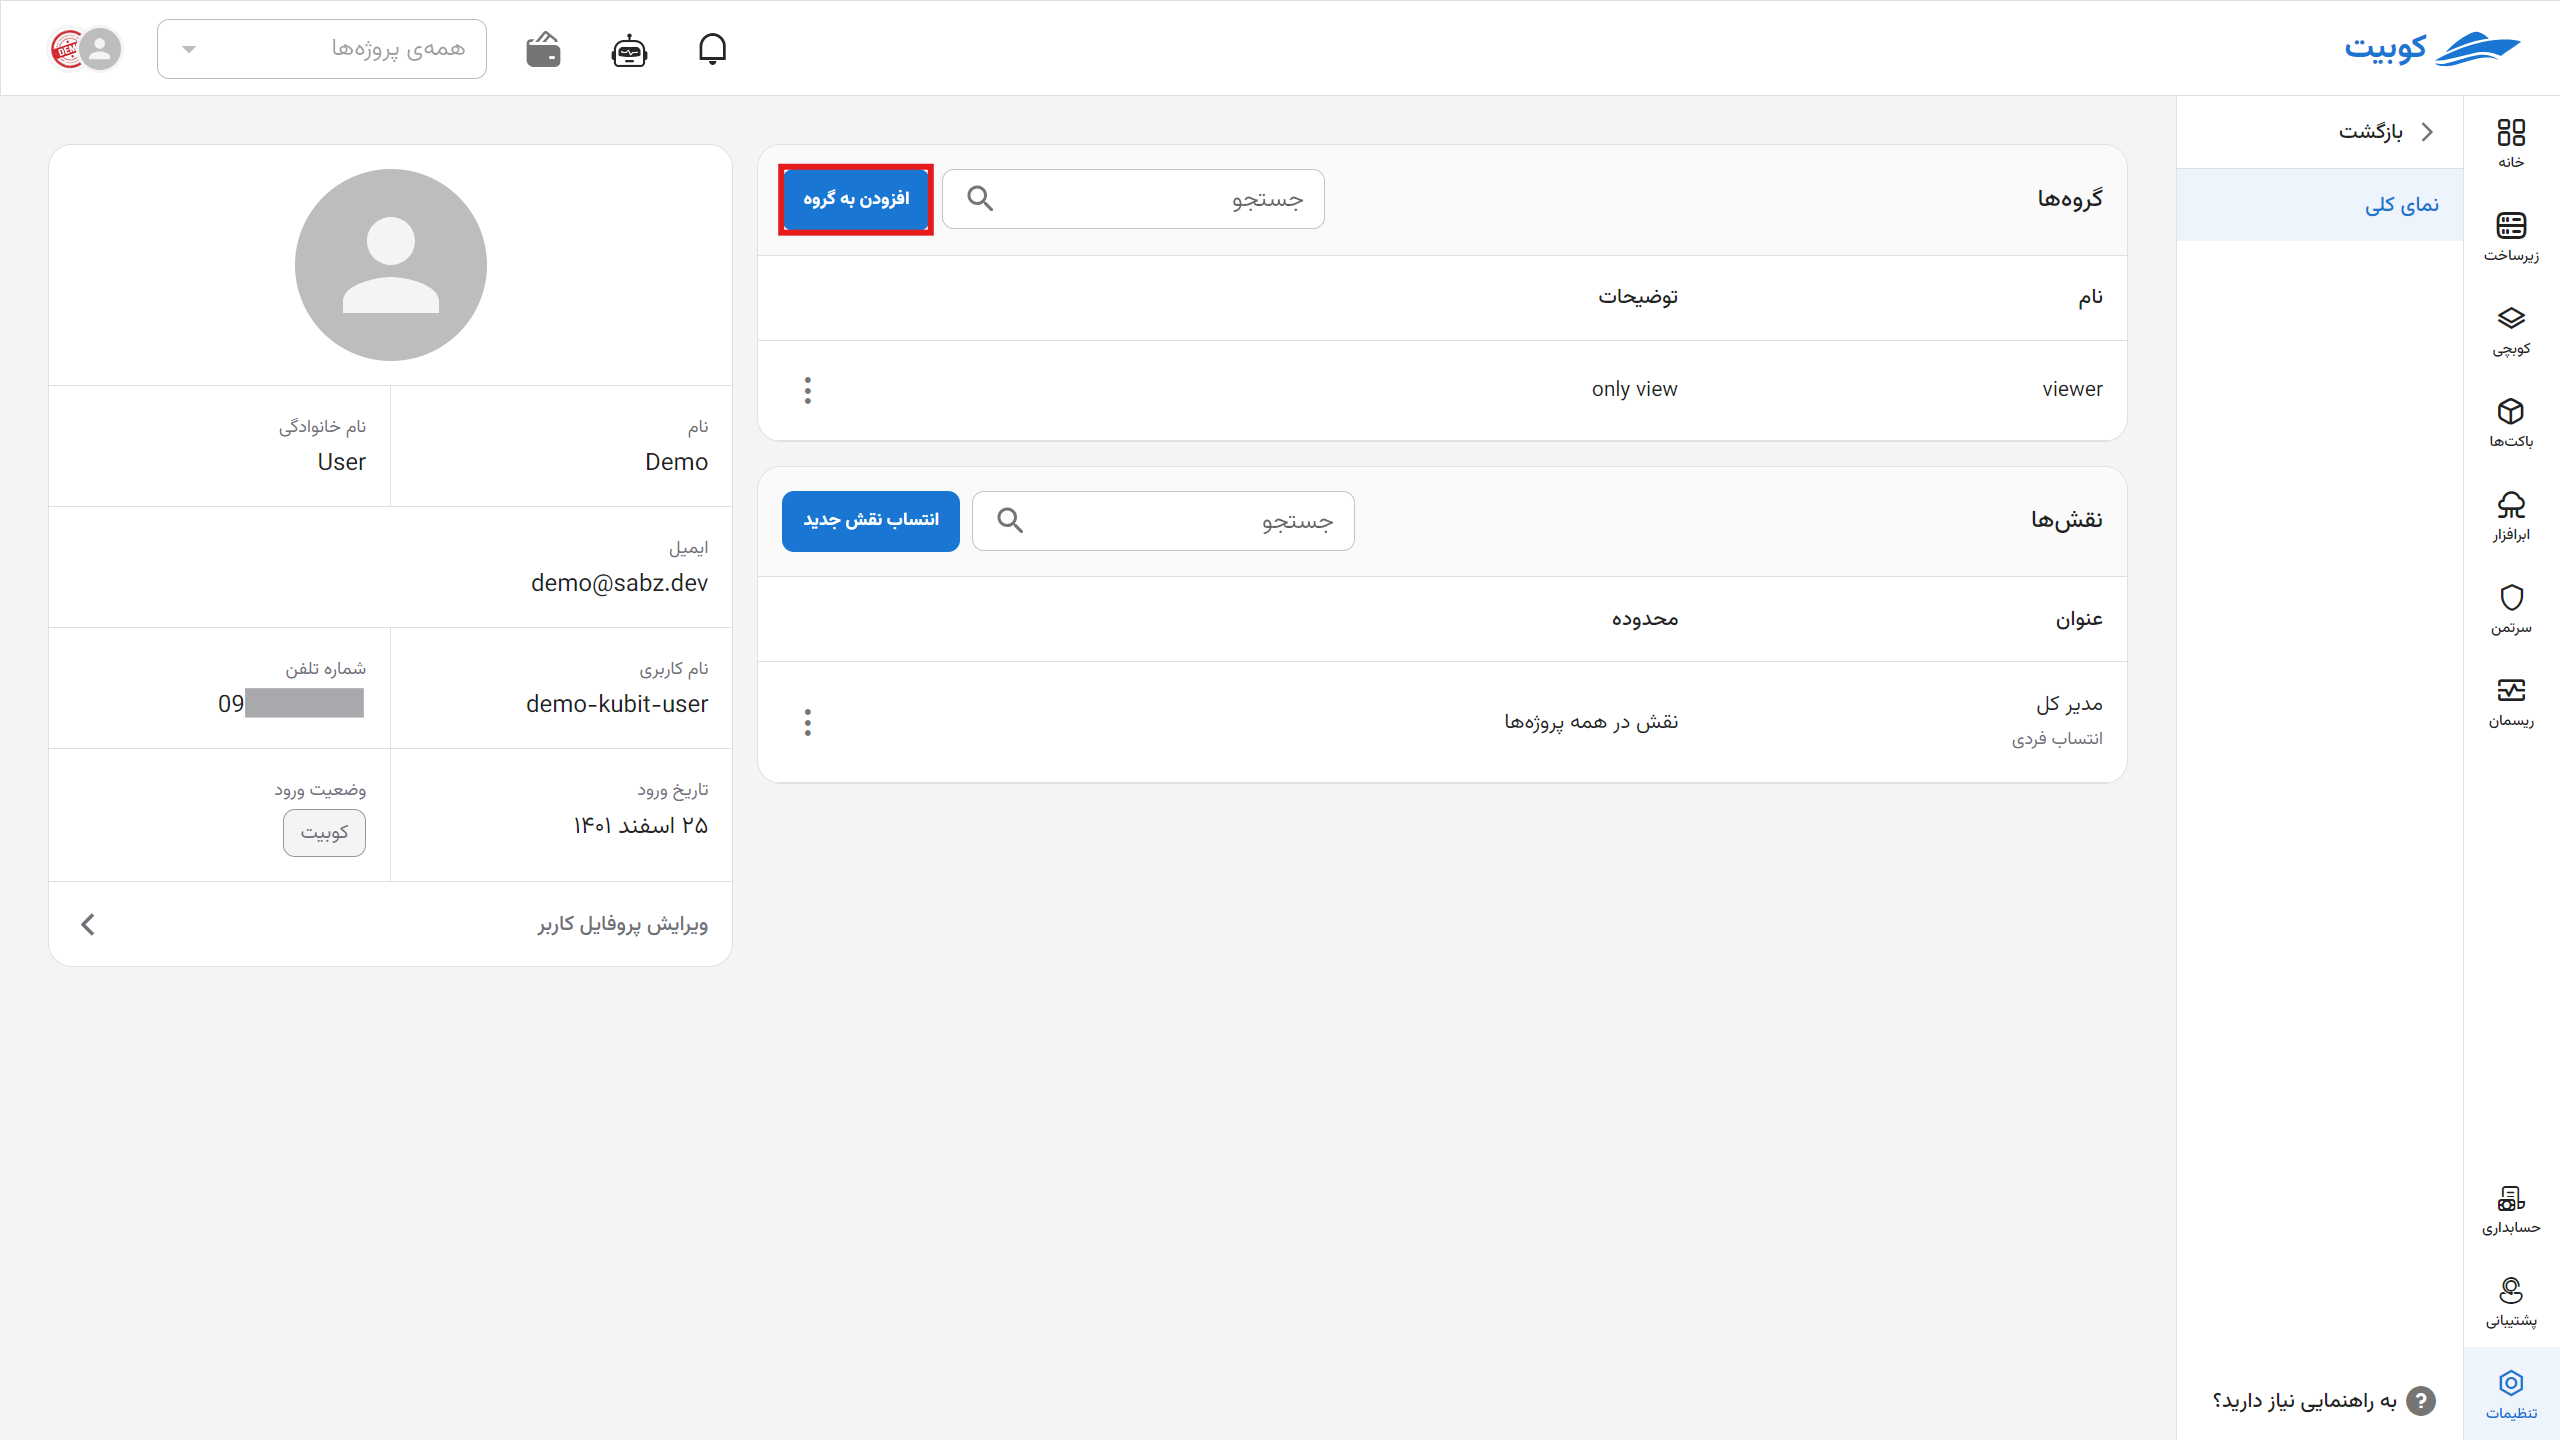Focus the groups جستجو search field
Screen dimensions: 2560x1440
[1133, 199]
